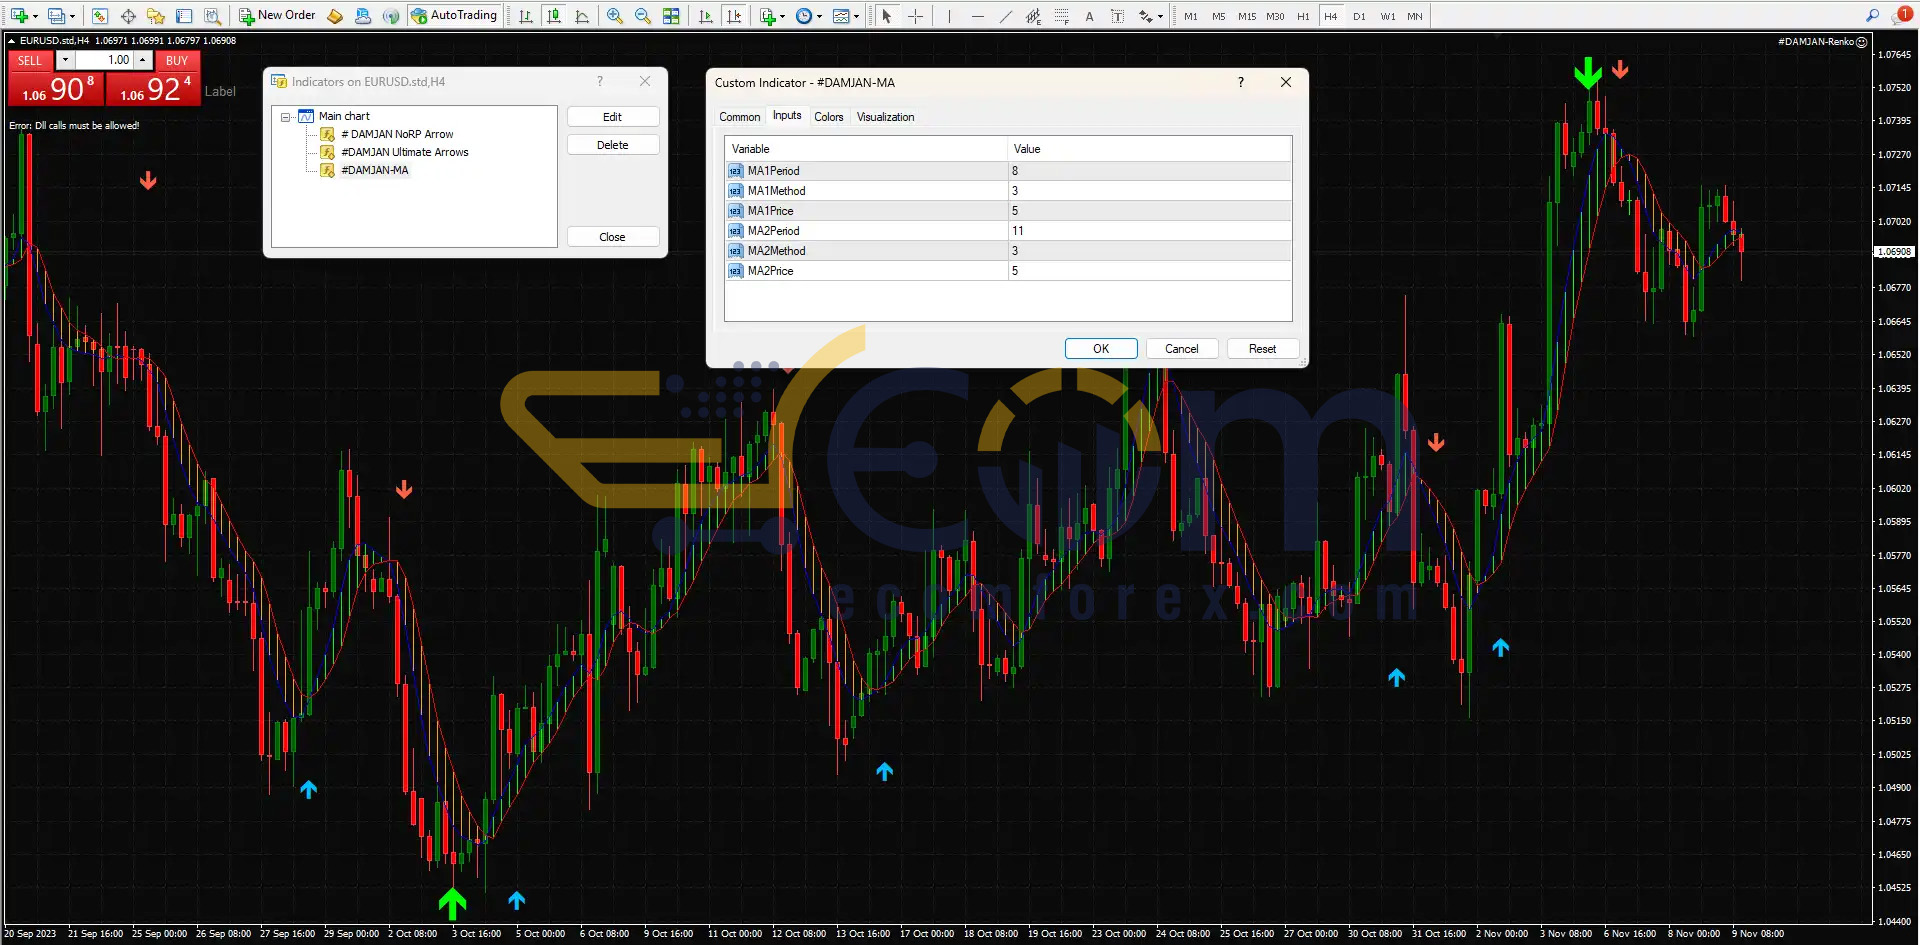Screen dimensions: 1920x945
Task: Open the Colors tab
Action: 829,117
